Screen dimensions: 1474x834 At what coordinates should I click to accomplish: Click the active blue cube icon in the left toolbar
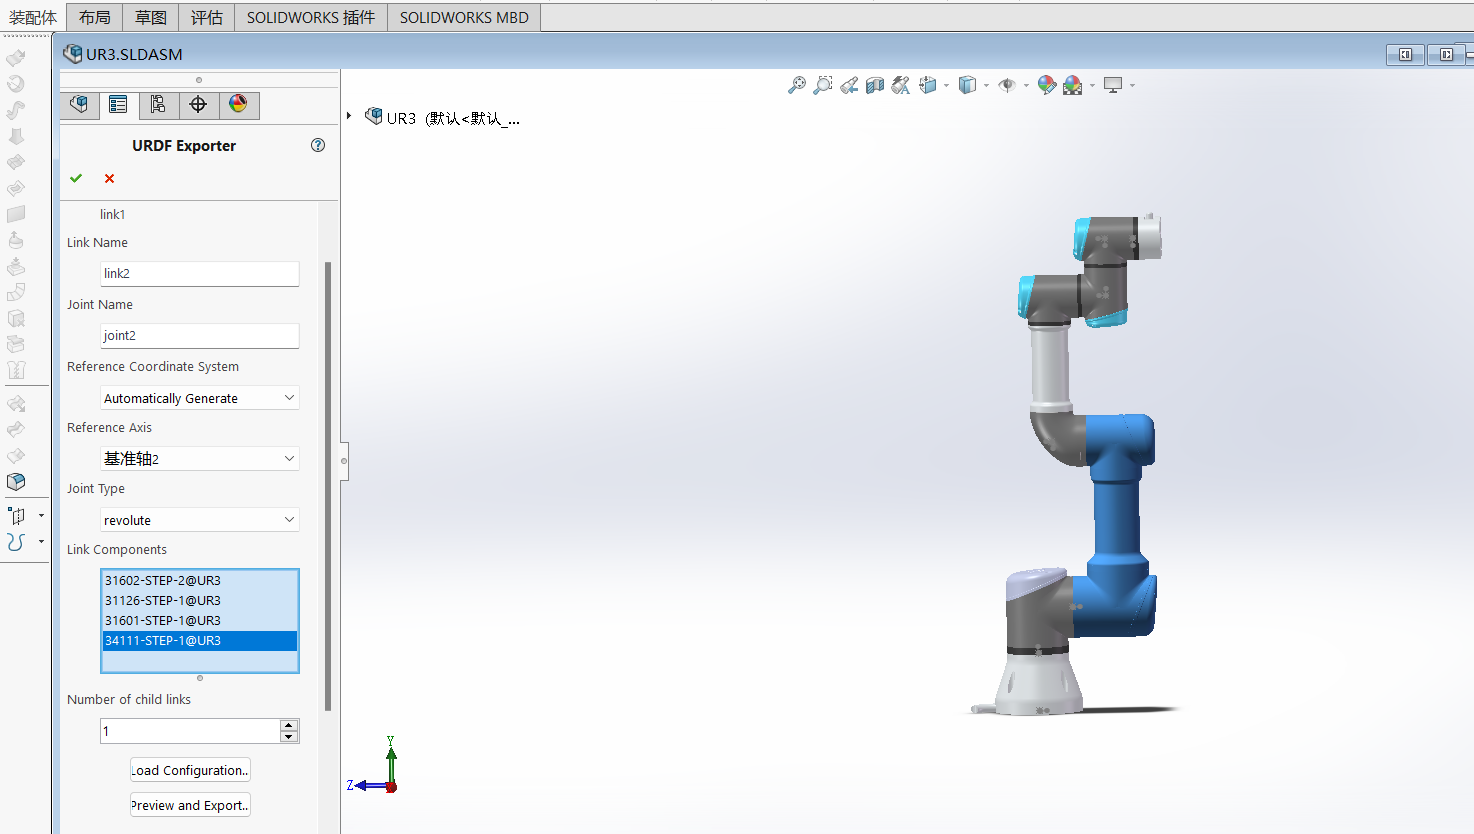click(16, 481)
